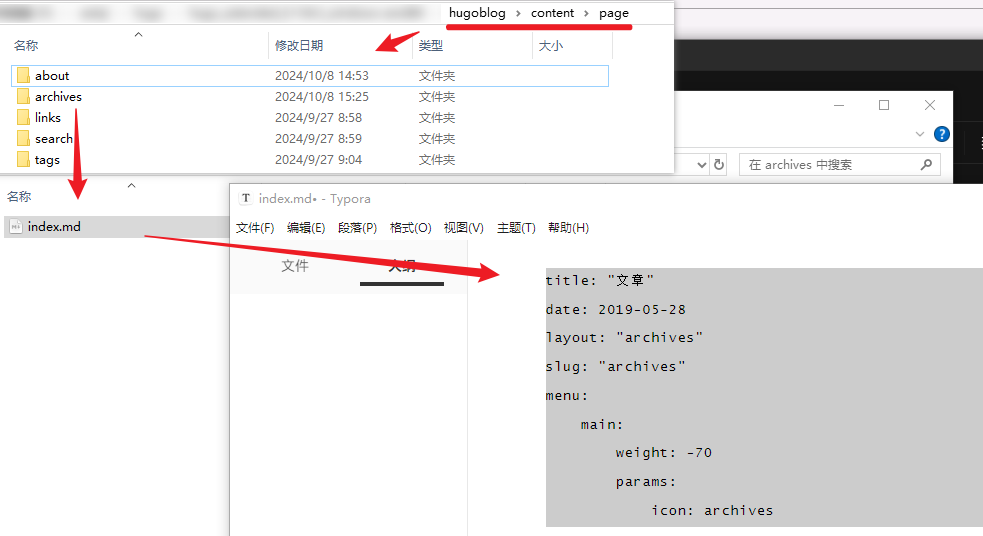This screenshot has height=536, width=983.
Task: Click the index.md file icon
Action: pyautogui.click(x=16, y=227)
